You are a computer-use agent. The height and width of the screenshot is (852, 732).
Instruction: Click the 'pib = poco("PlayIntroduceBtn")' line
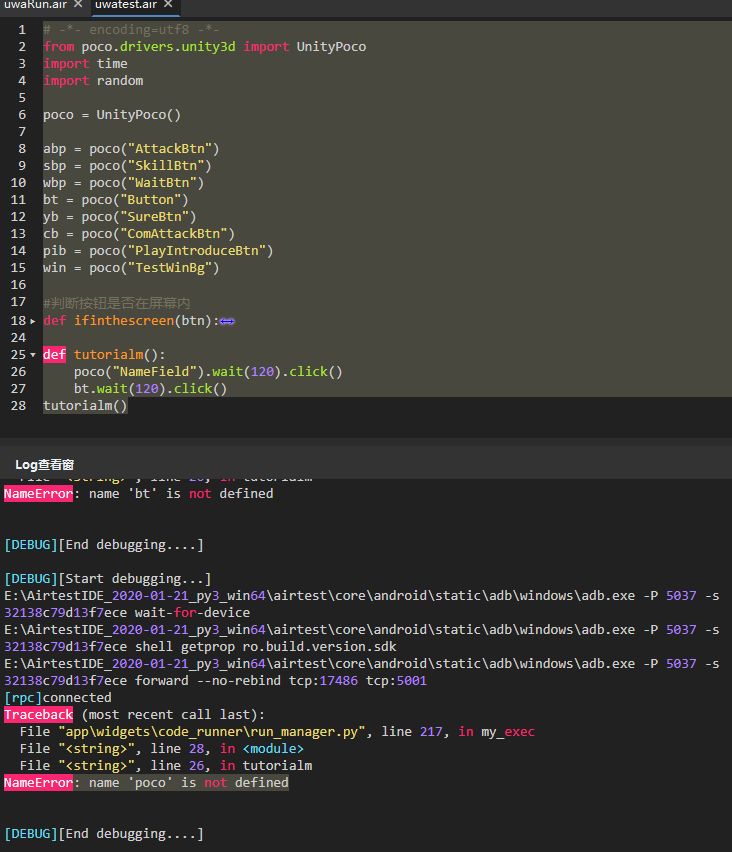158,250
